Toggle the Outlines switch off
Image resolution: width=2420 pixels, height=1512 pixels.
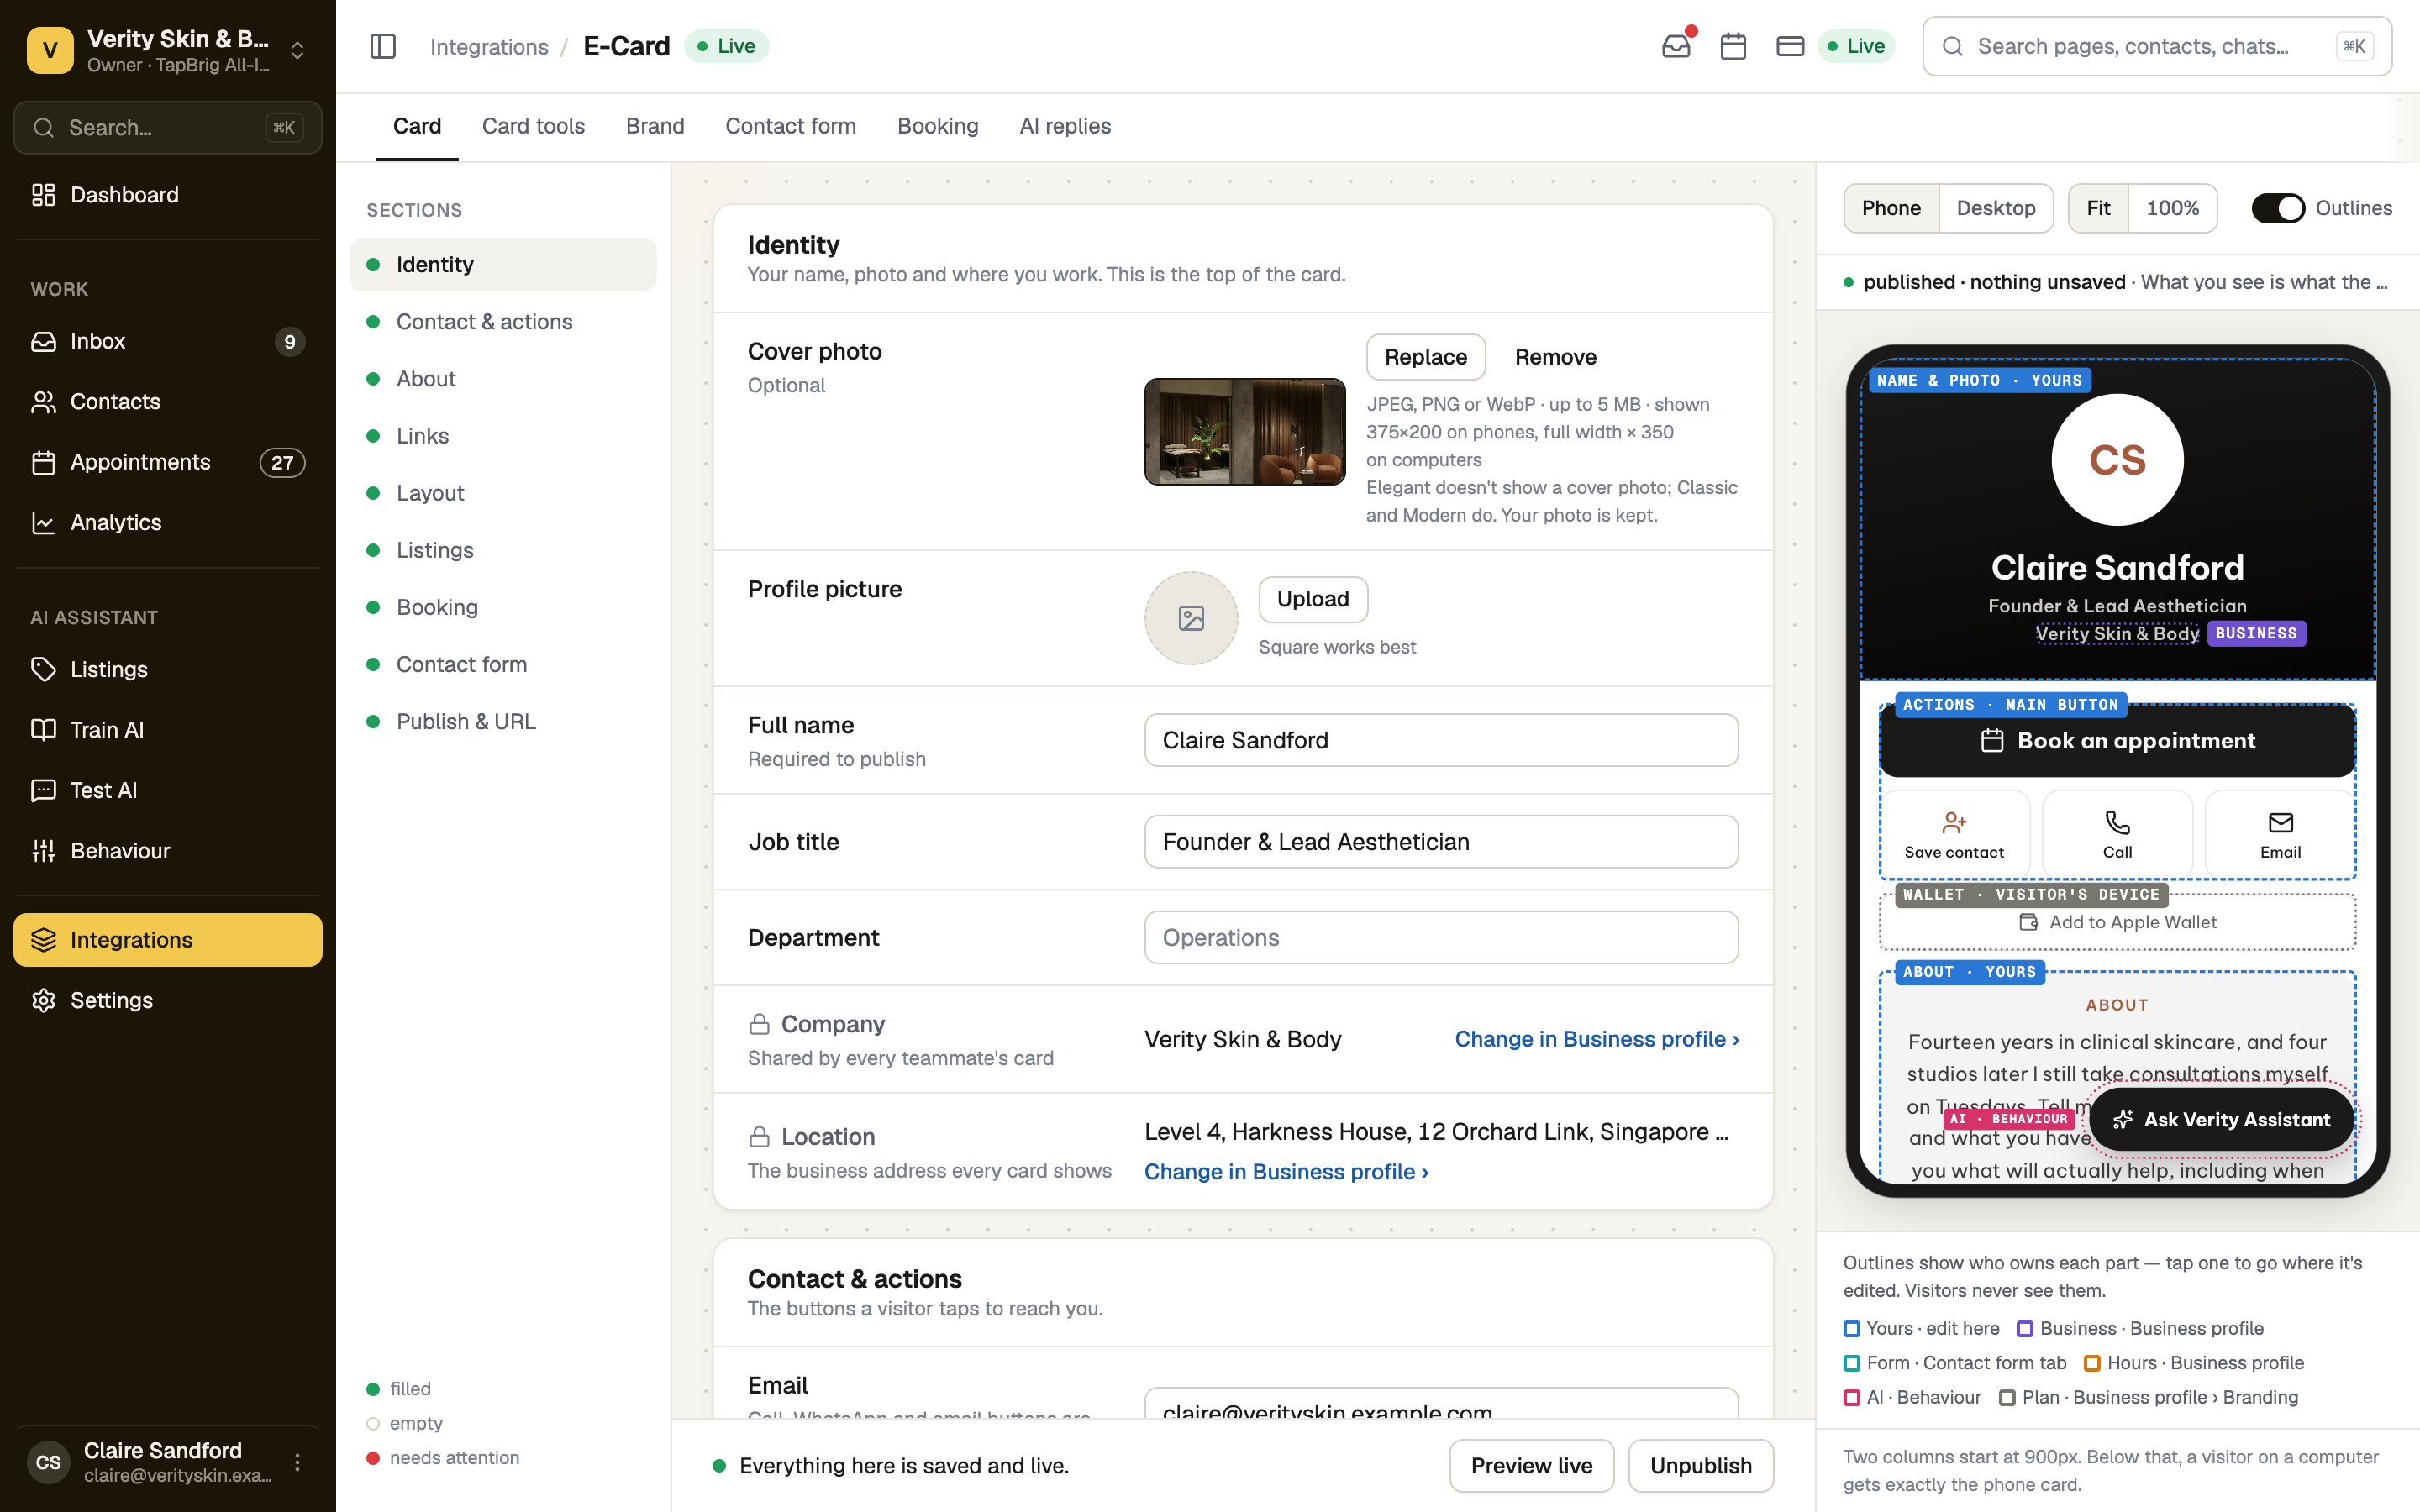click(x=2278, y=208)
